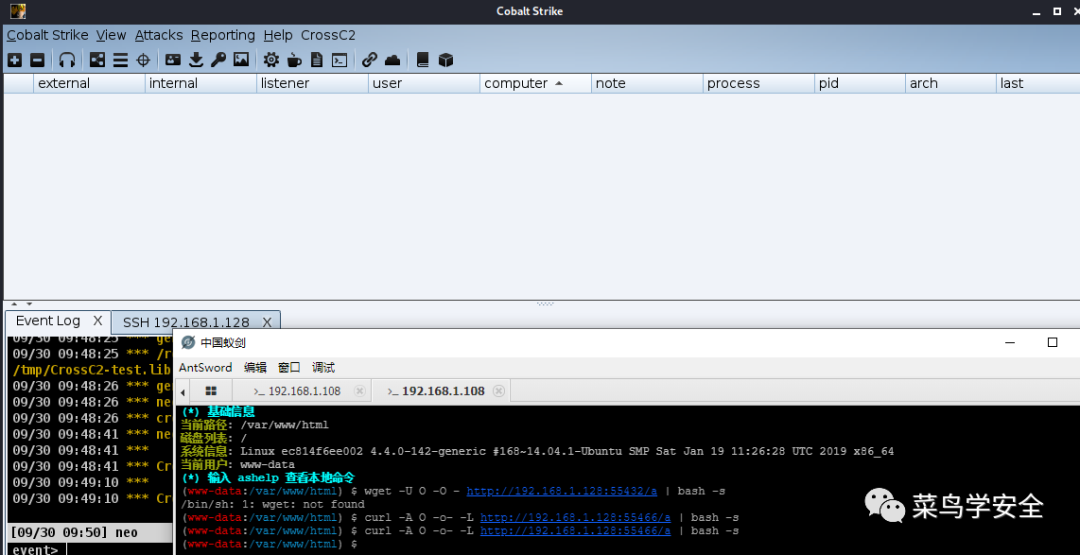
Task: Close the first 192.168.1.108 AntSword tab
Action: pos(359,391)
